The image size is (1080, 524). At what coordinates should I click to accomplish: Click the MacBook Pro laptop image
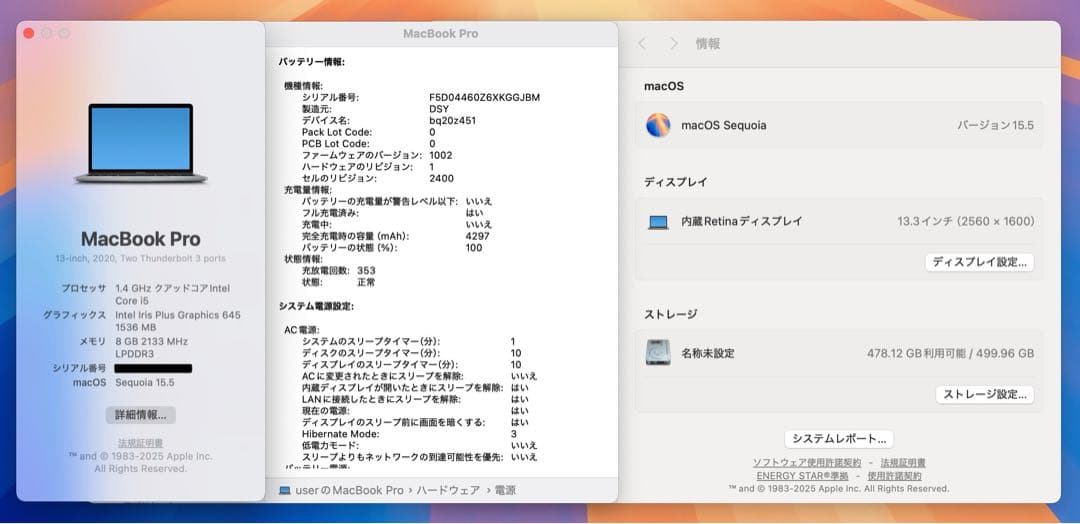140,144
